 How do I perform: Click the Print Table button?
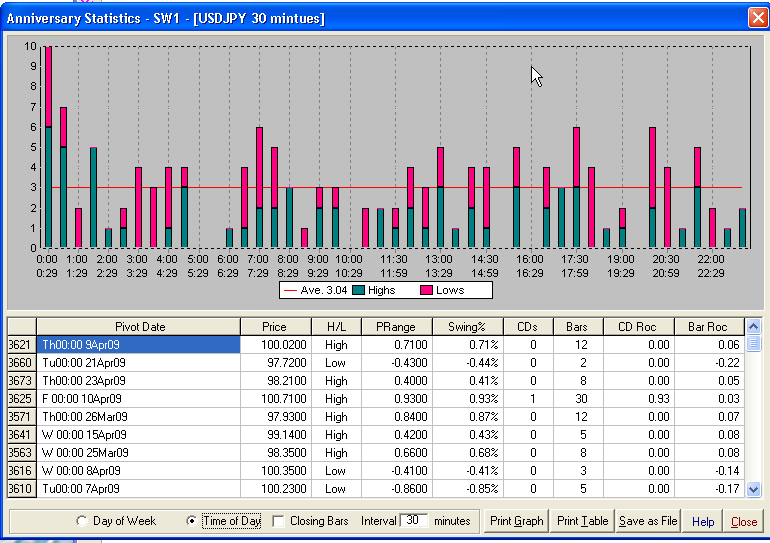[582, 521]
